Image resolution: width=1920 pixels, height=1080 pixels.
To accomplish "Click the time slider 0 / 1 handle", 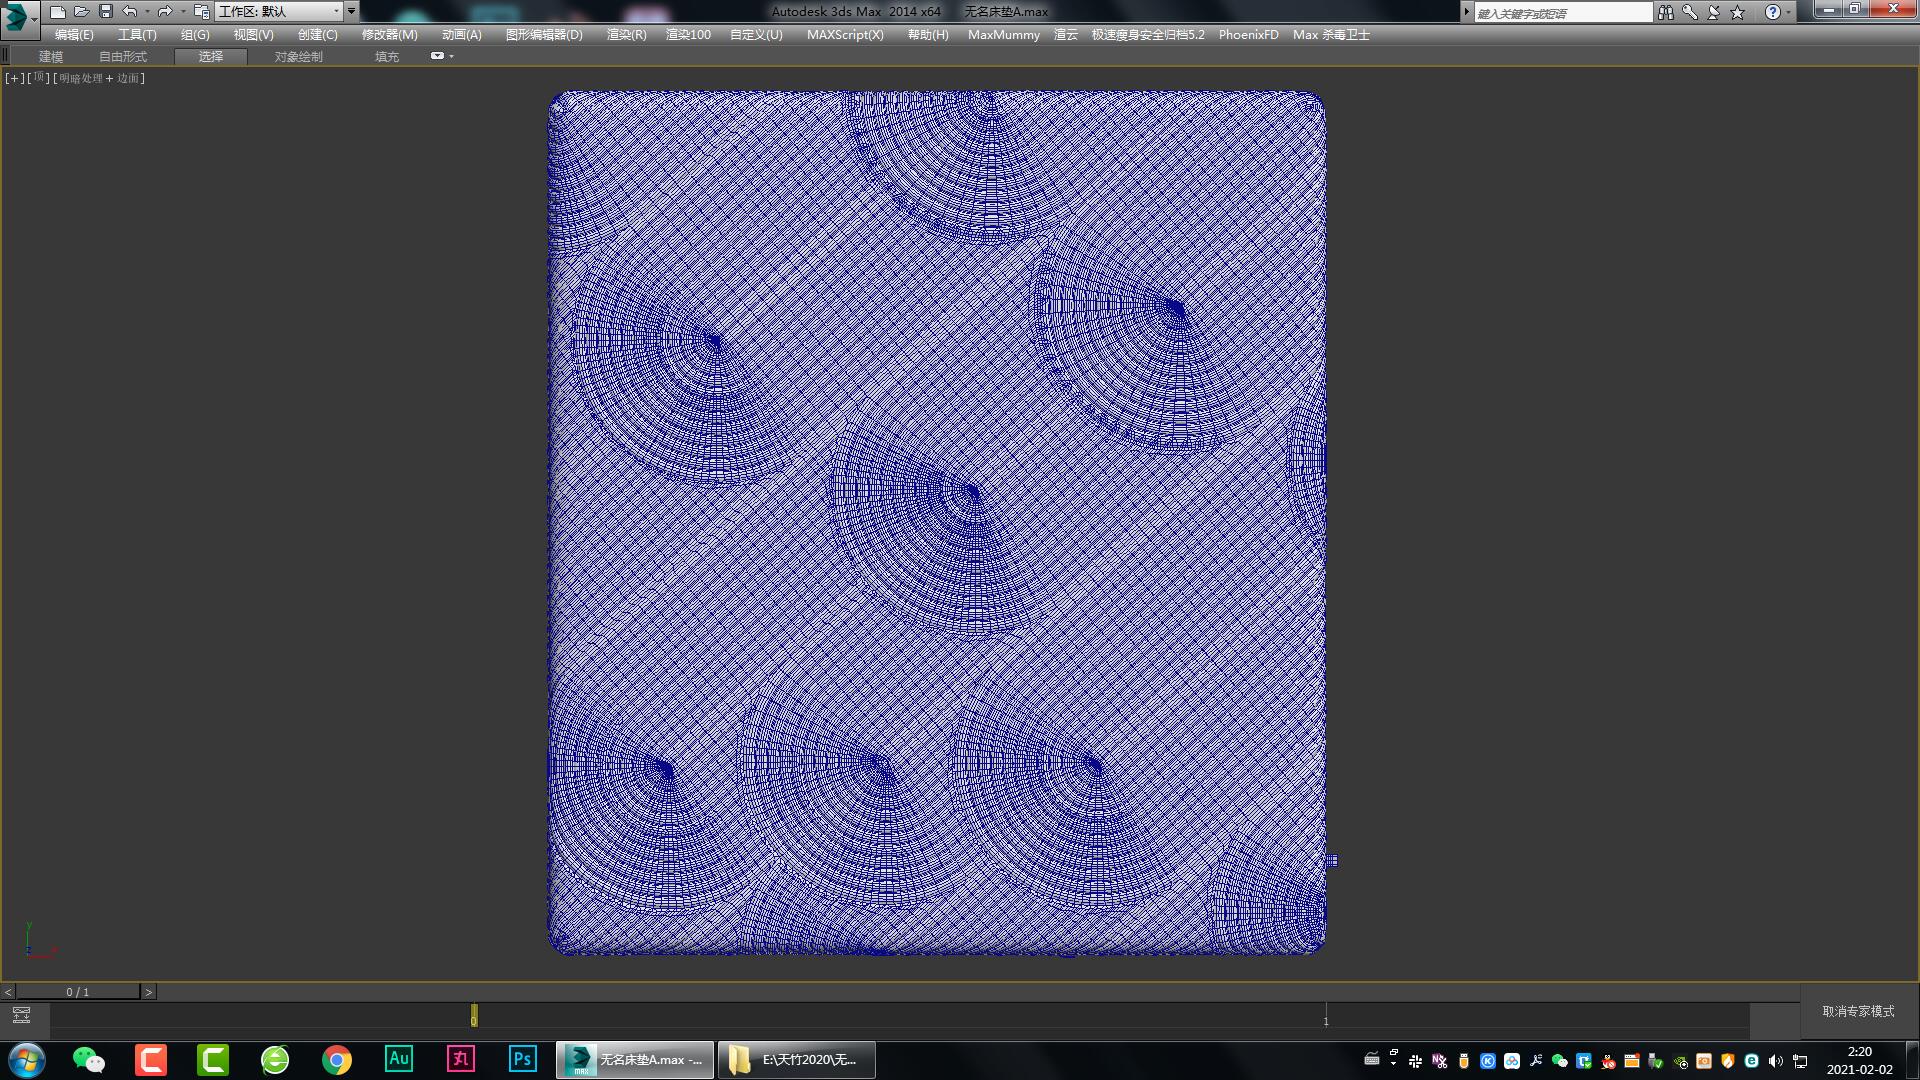I will (x=78, y=992).
